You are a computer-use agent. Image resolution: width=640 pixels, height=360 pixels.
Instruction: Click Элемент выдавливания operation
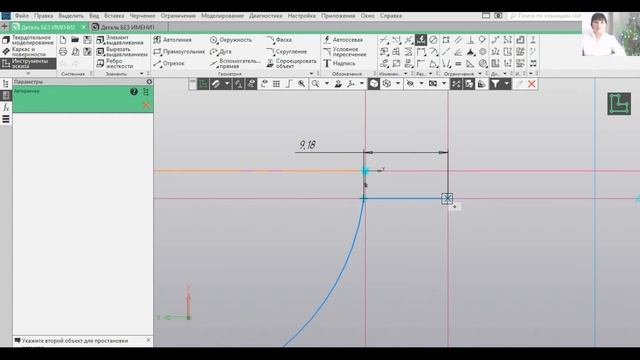[x=120, y=40]
